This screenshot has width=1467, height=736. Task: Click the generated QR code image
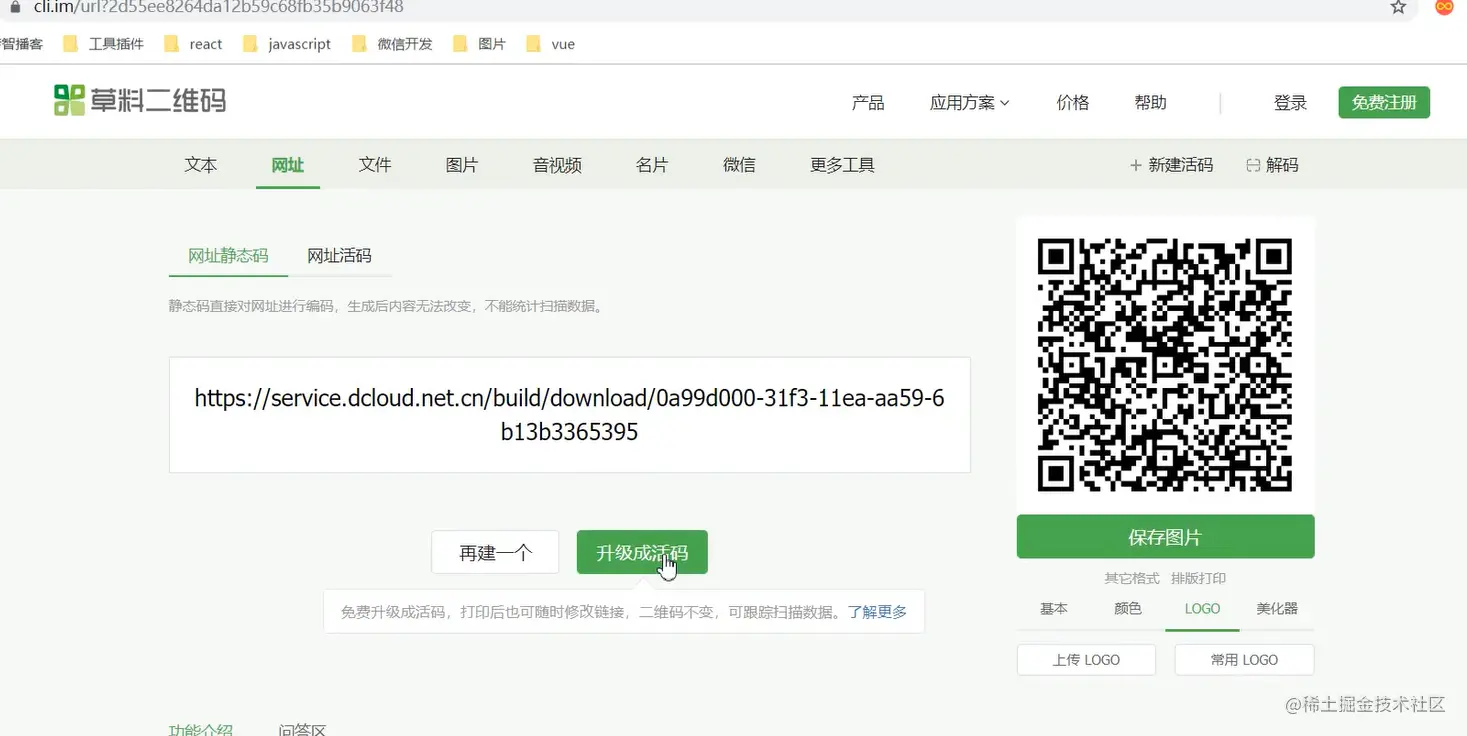[x=1165, y=365]
